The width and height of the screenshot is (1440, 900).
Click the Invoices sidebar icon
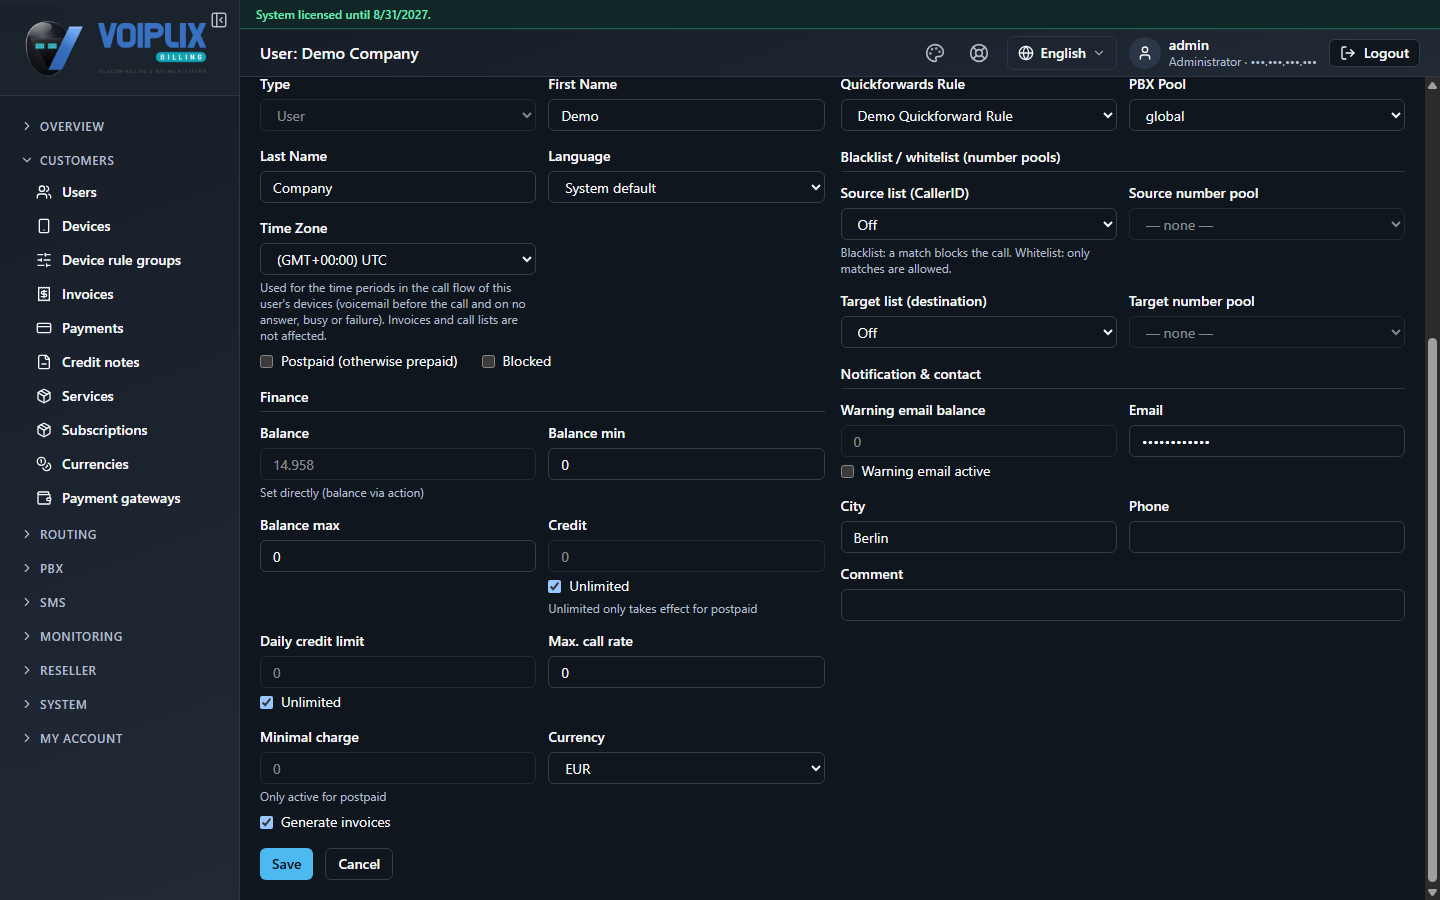coord(44,294)
